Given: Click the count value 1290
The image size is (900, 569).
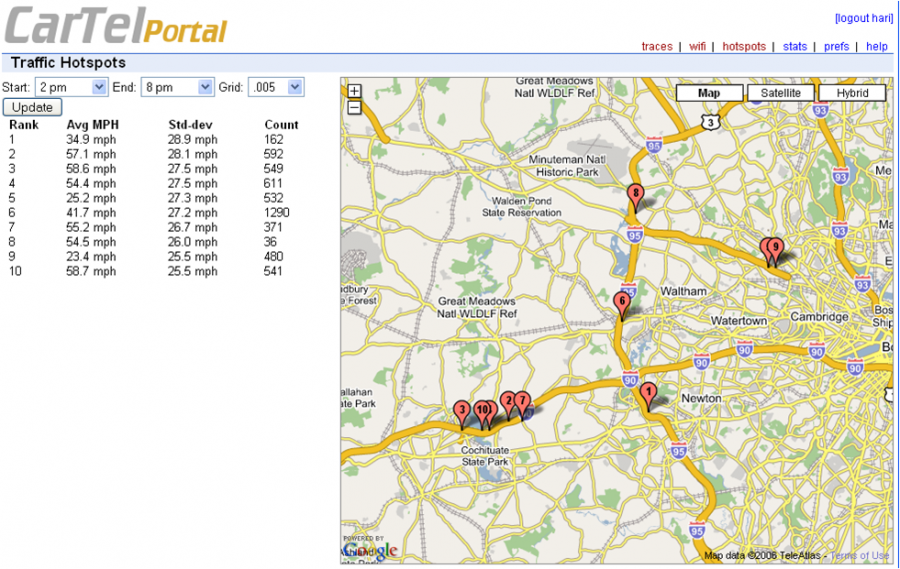Looking at the screenshot, I should pos(277,212).
